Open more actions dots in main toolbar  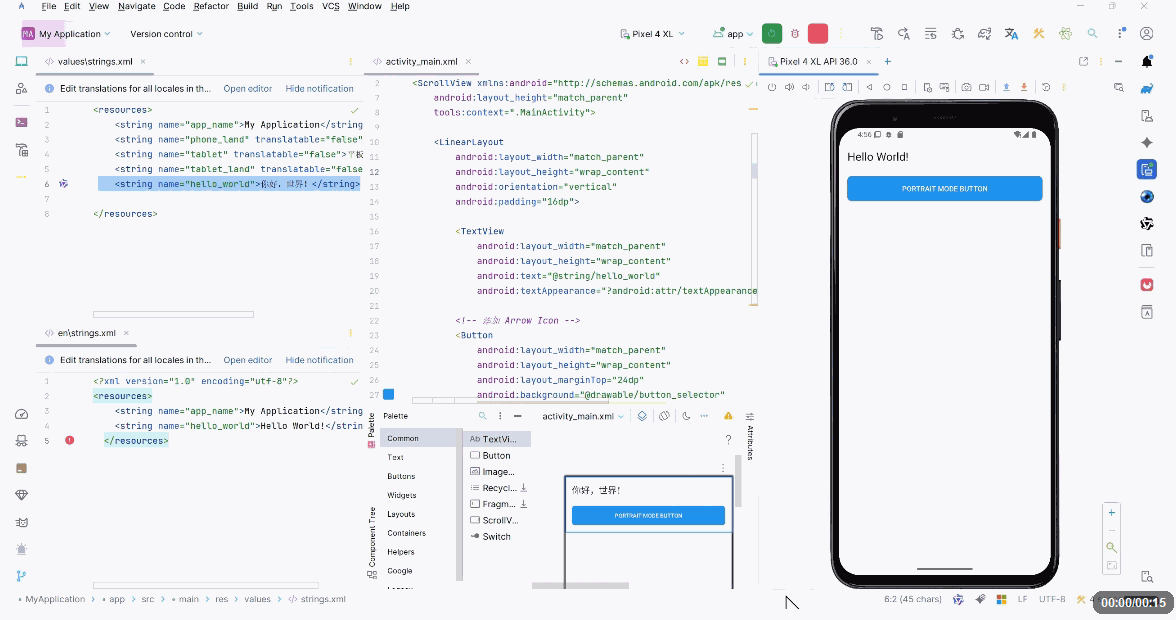pyautogui.click(x=1121, y=34)
